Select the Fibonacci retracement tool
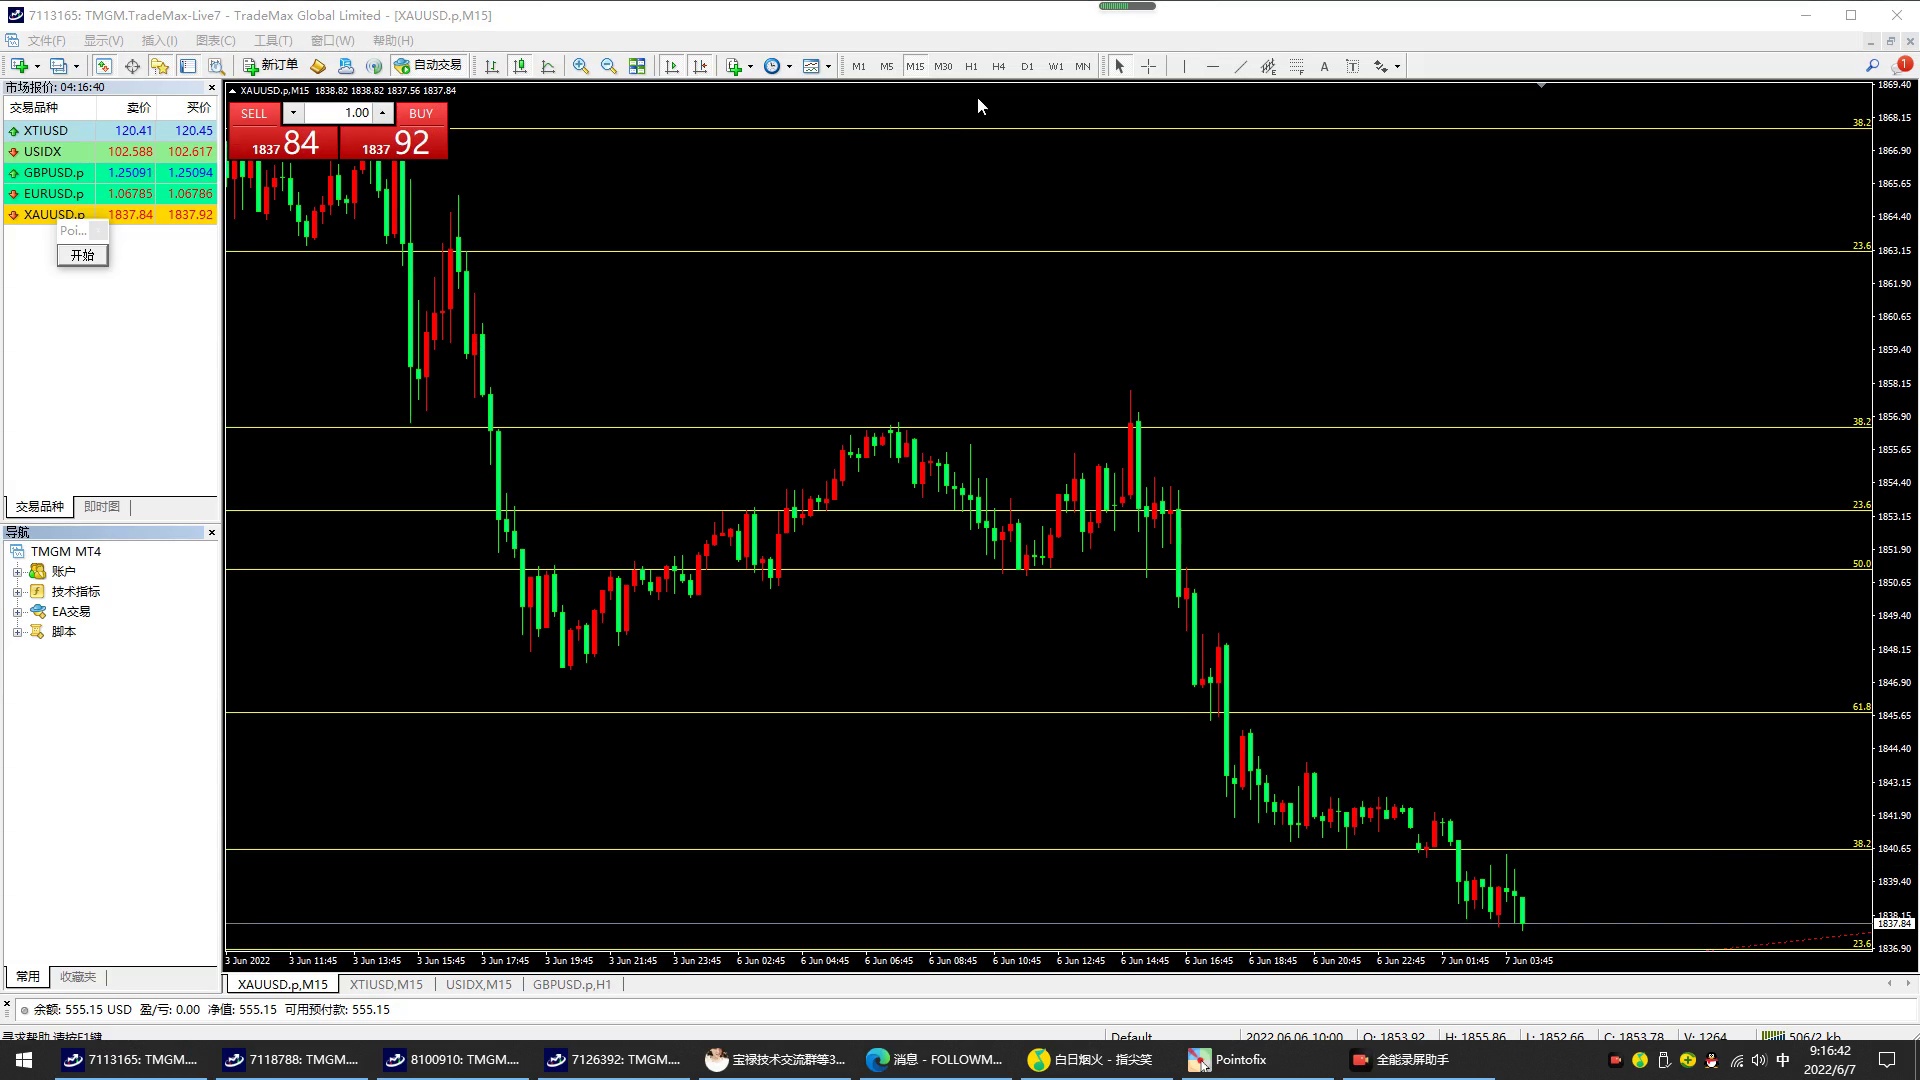1920x1080 pixels. 1296,66
